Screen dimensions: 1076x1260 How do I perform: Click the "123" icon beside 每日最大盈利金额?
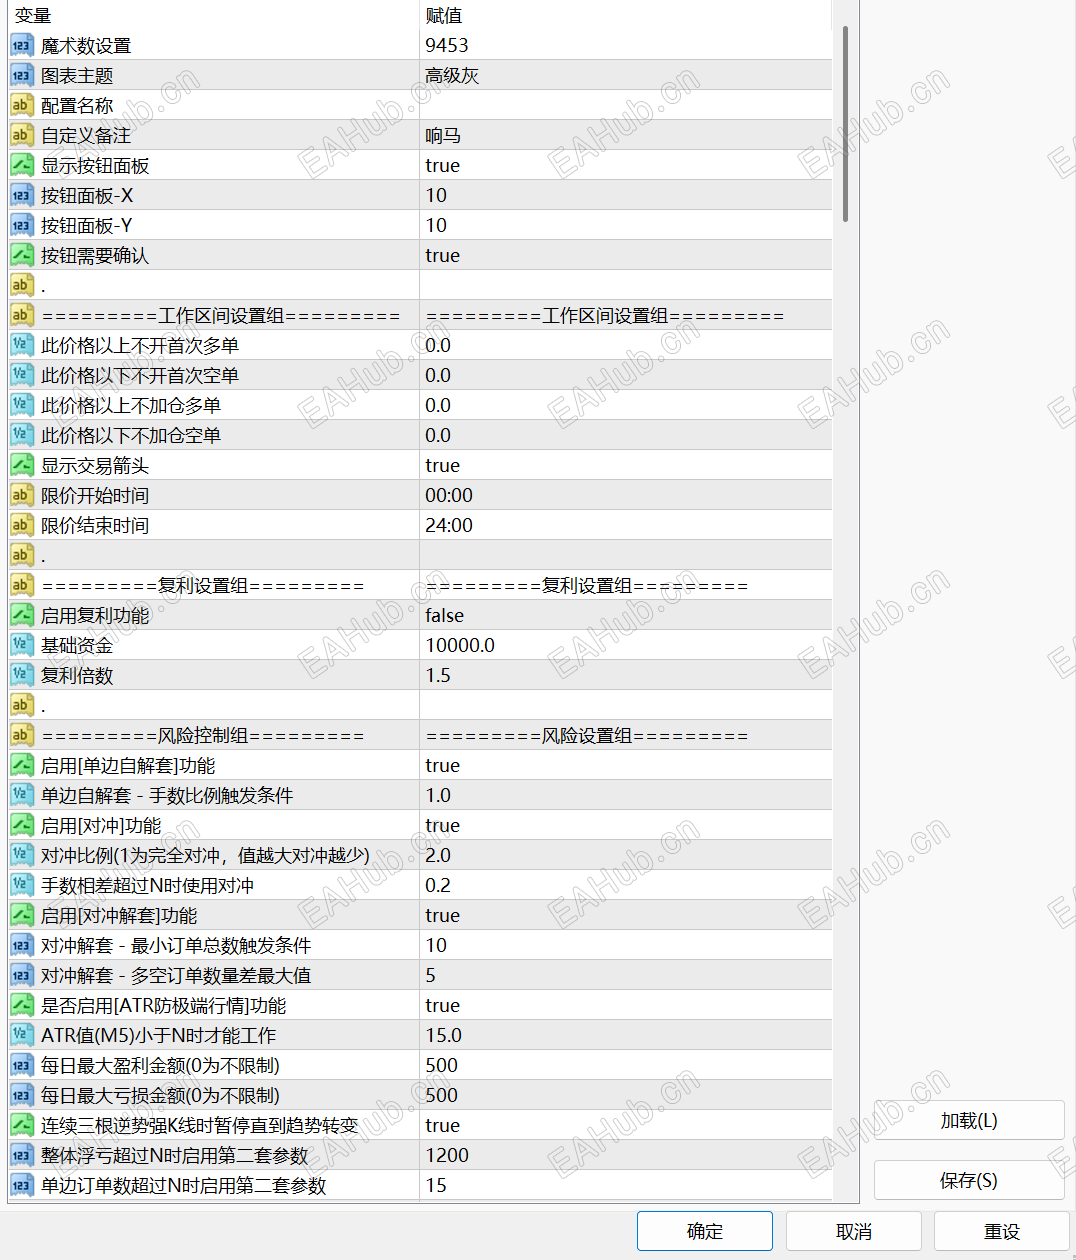(21, 1064)
